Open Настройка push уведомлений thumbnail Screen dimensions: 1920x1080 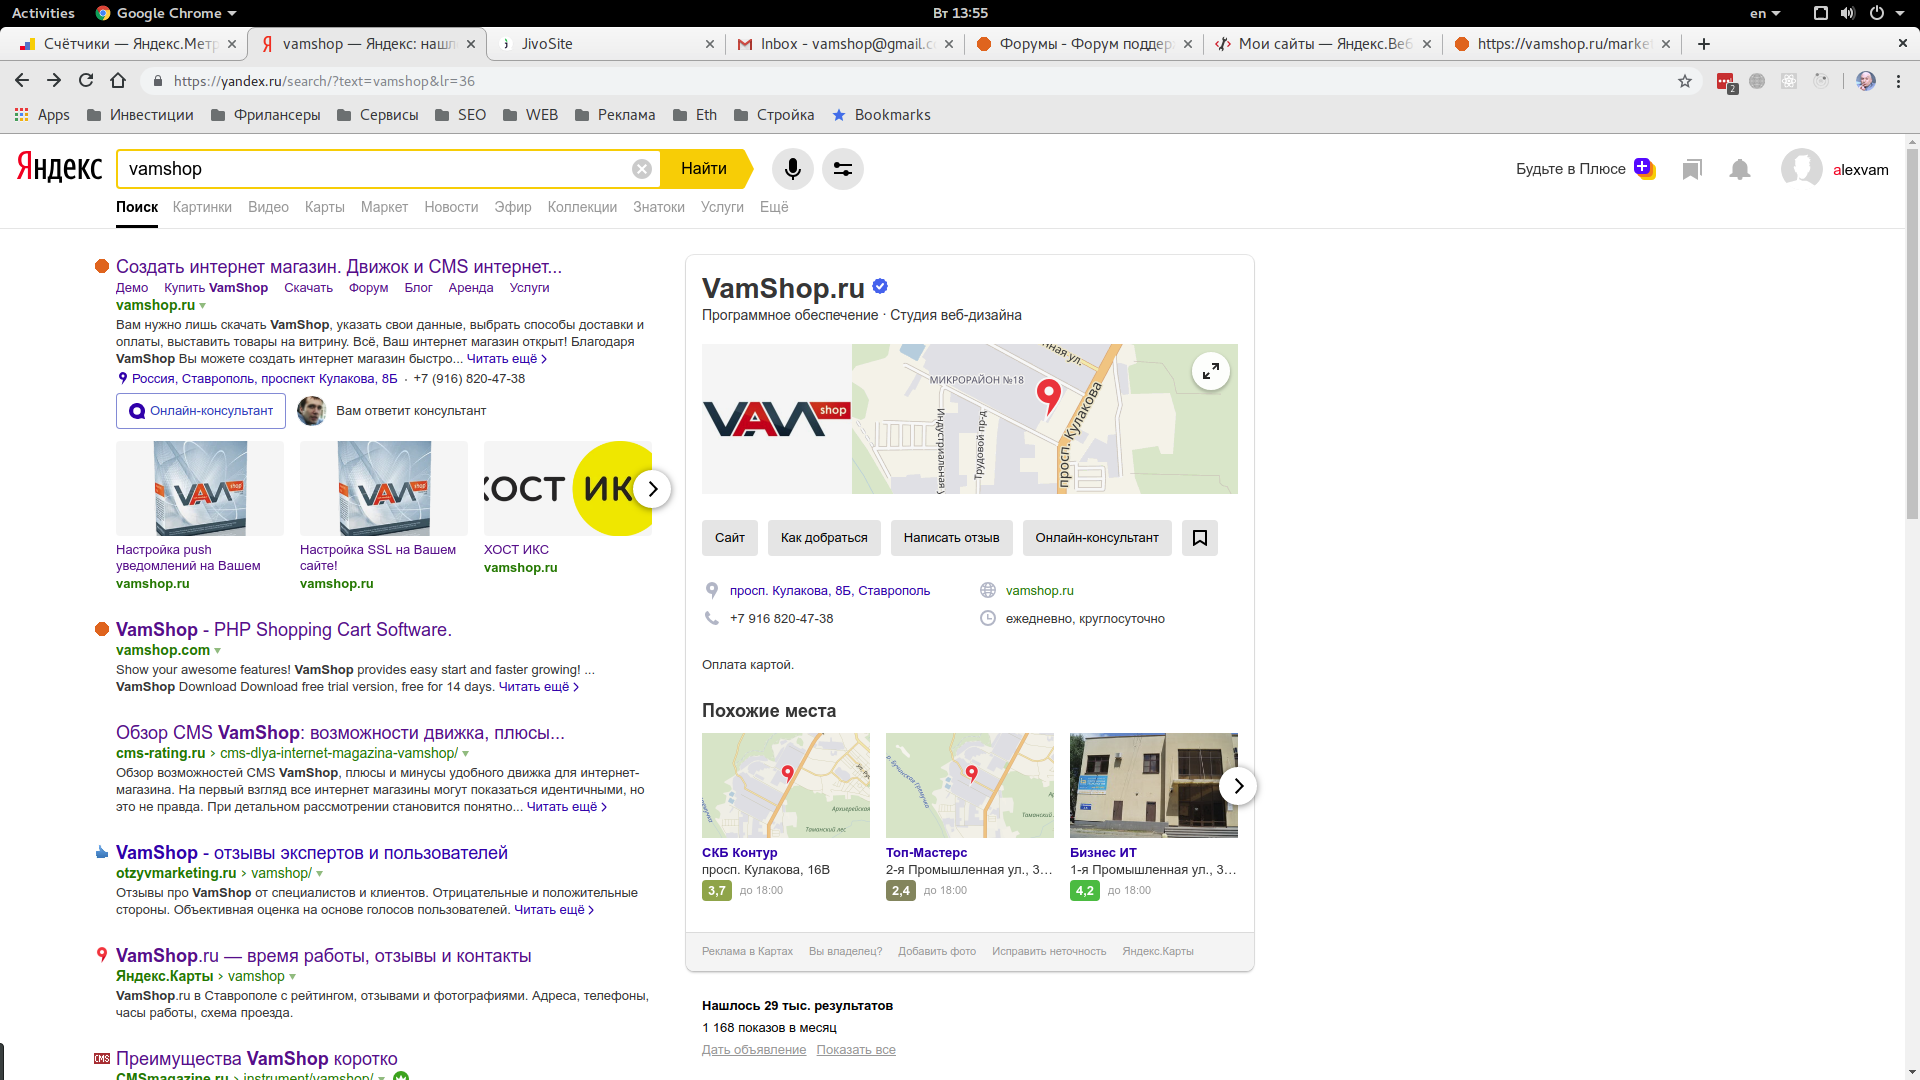(x=200, y=489)
